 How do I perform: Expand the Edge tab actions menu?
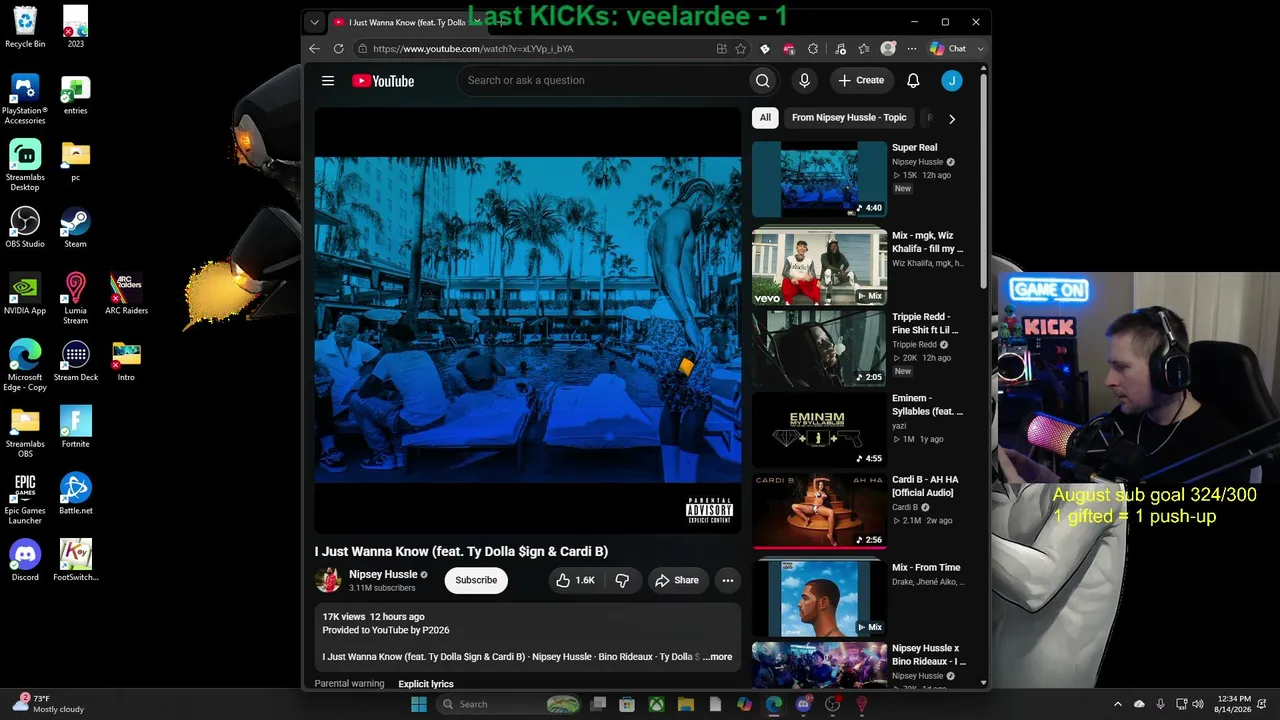[314, 22]
